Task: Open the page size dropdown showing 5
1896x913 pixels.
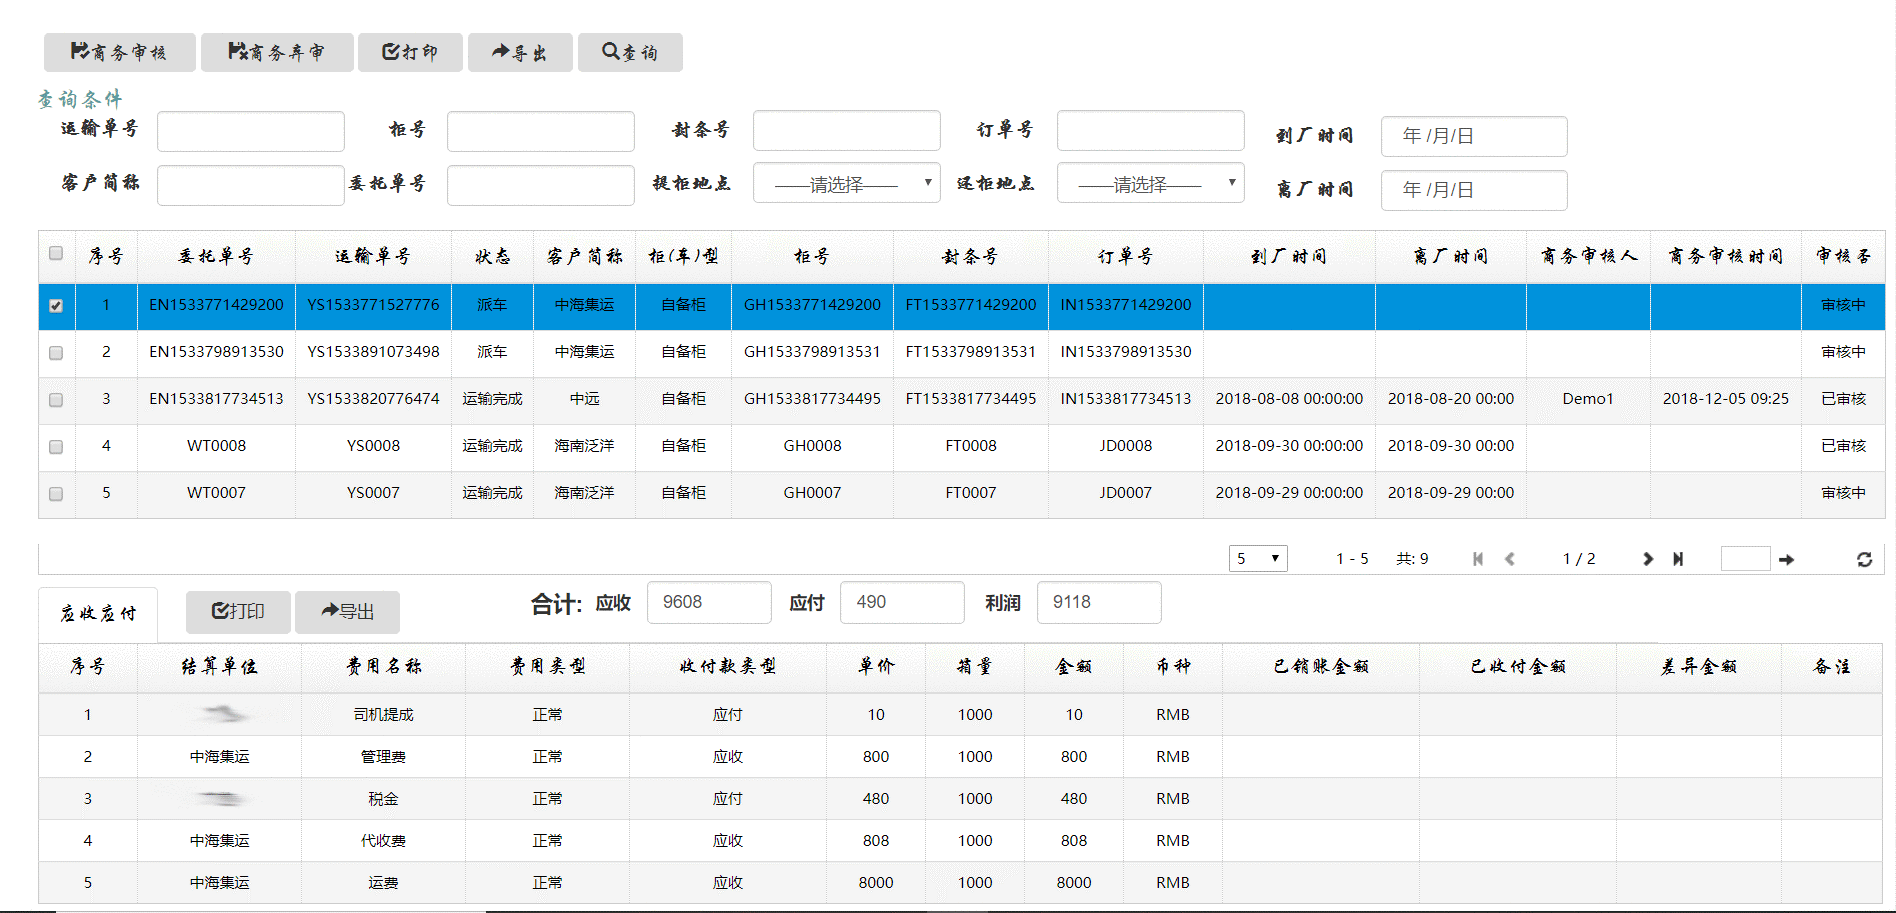Action: click(x=1258, y=558)
